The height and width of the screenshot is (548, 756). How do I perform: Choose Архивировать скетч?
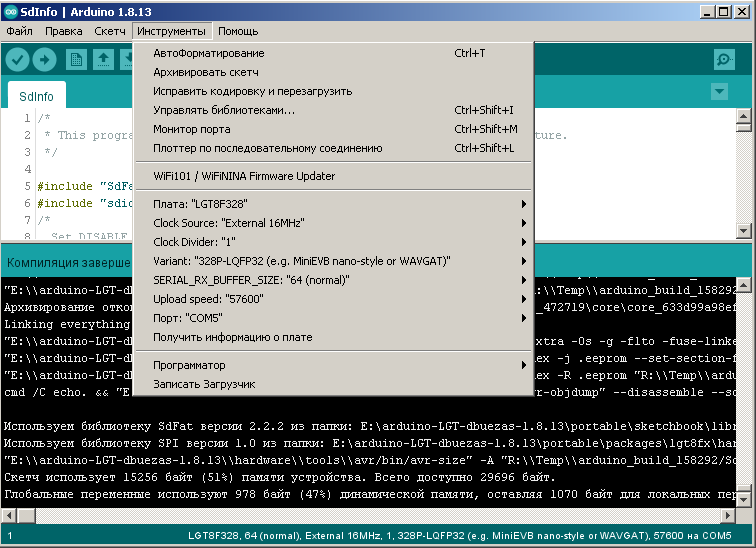333,72
